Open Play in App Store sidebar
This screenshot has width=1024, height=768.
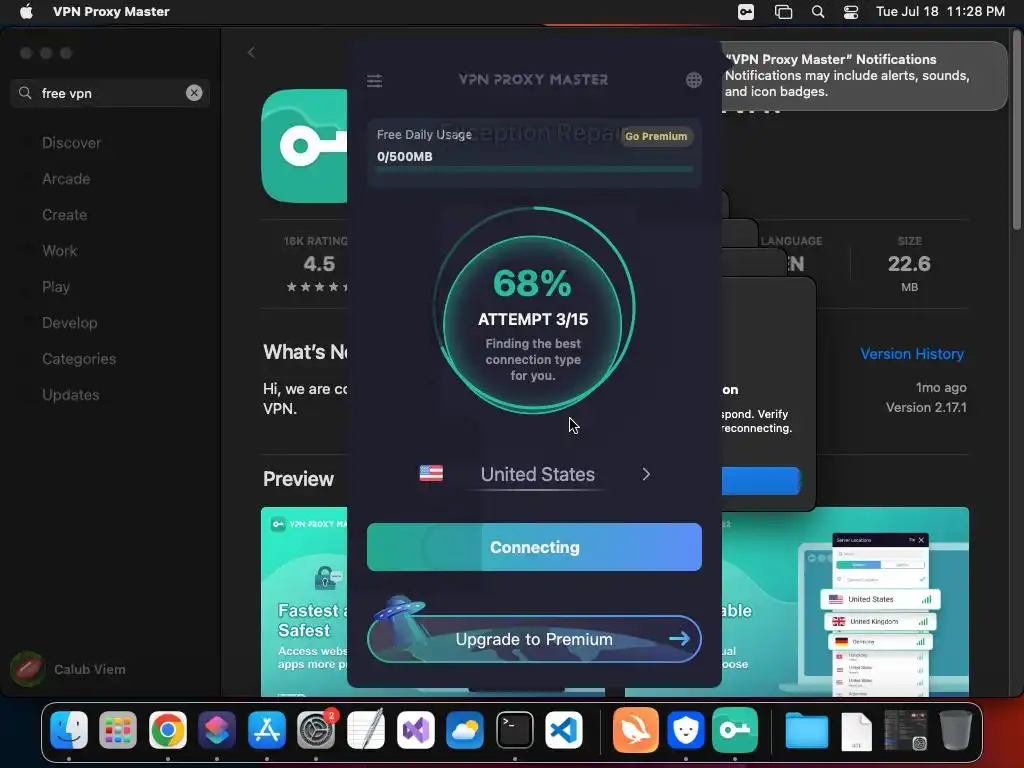[56, 287]
